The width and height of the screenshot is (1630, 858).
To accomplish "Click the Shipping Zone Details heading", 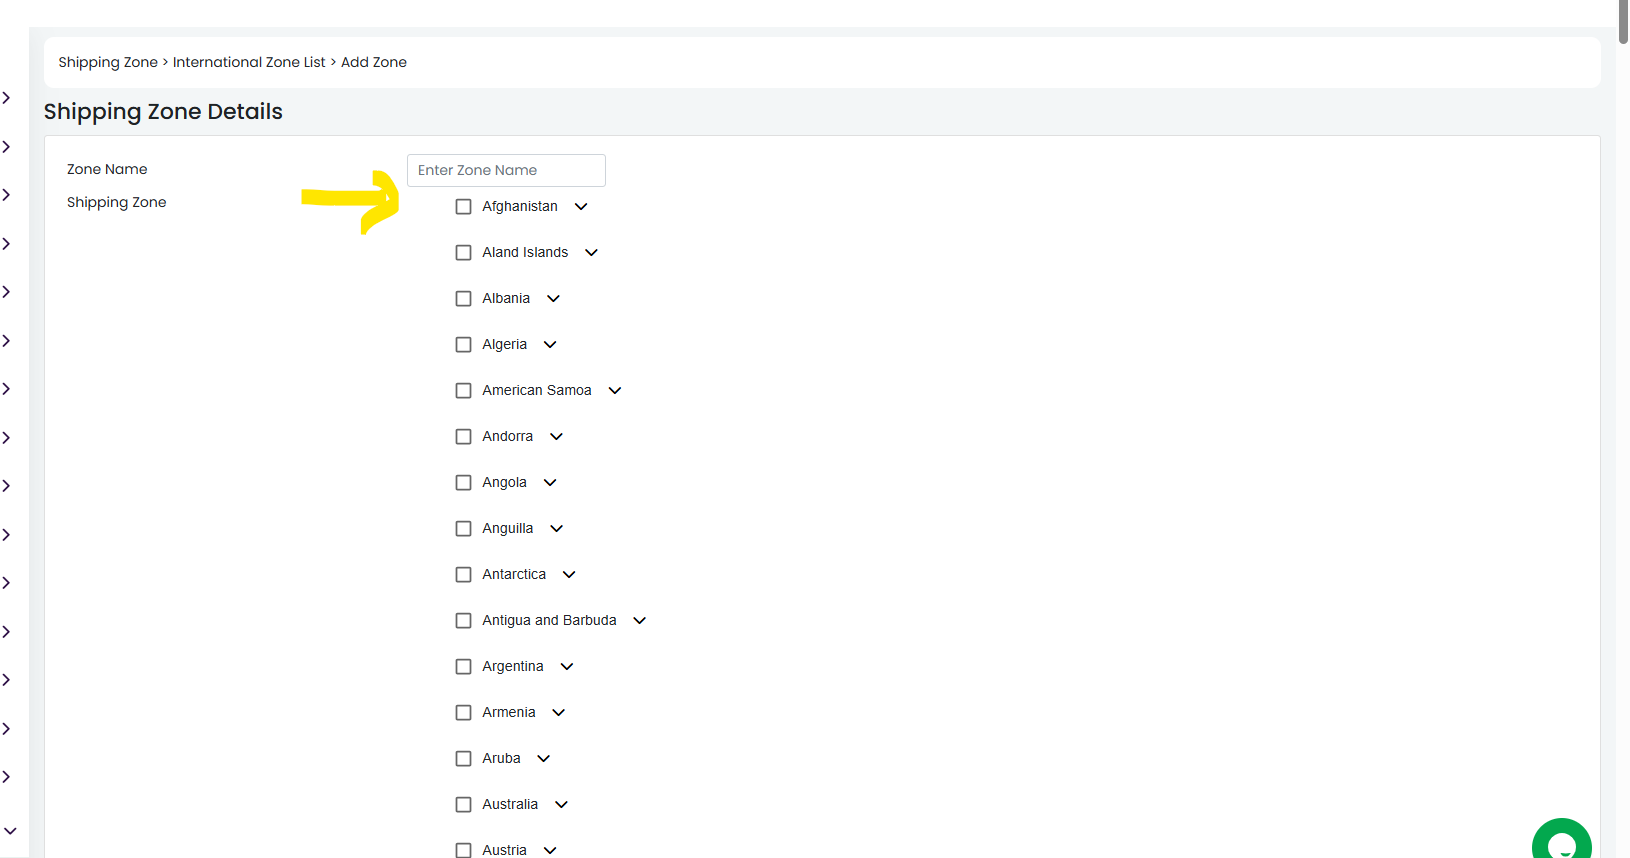I will (163, 112).
